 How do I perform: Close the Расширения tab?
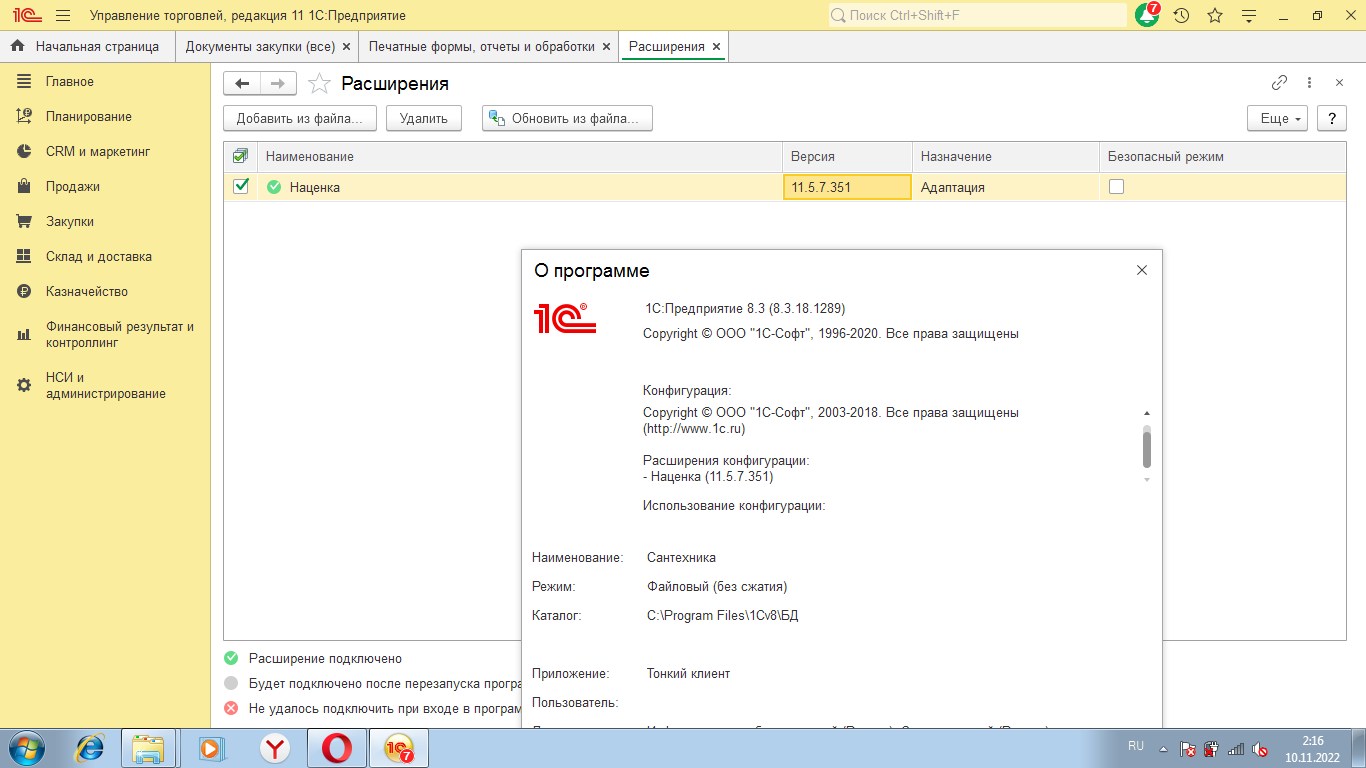pos(716,47)
